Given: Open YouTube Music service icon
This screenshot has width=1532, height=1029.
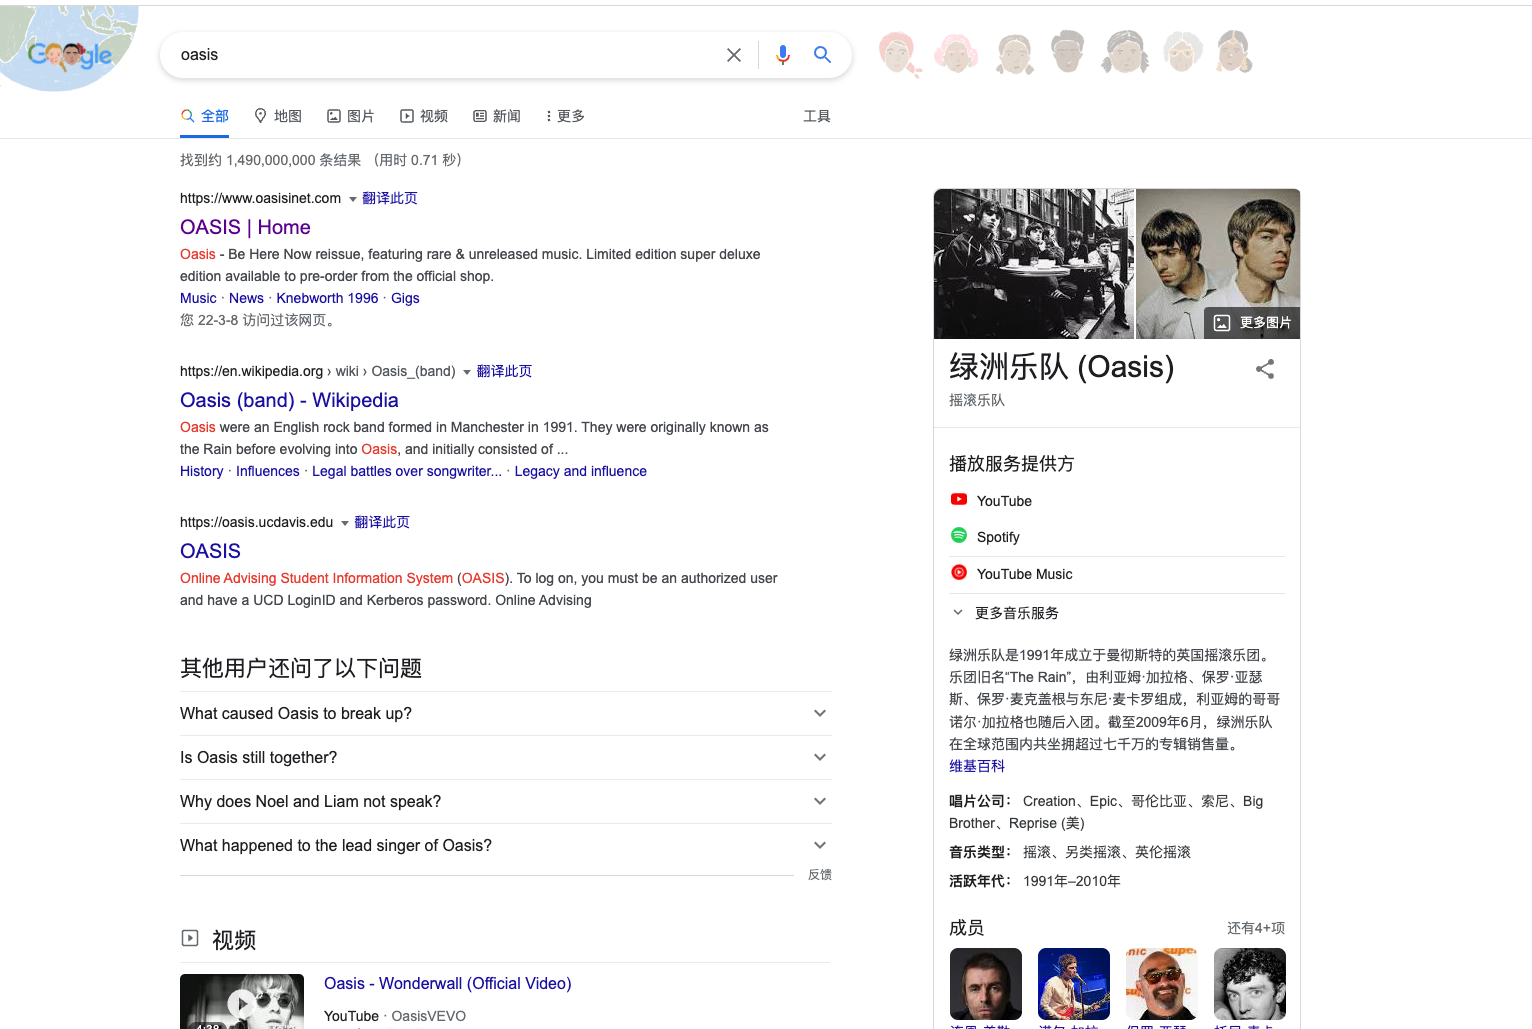Looking at the screenshot, I should coord(959,573).
